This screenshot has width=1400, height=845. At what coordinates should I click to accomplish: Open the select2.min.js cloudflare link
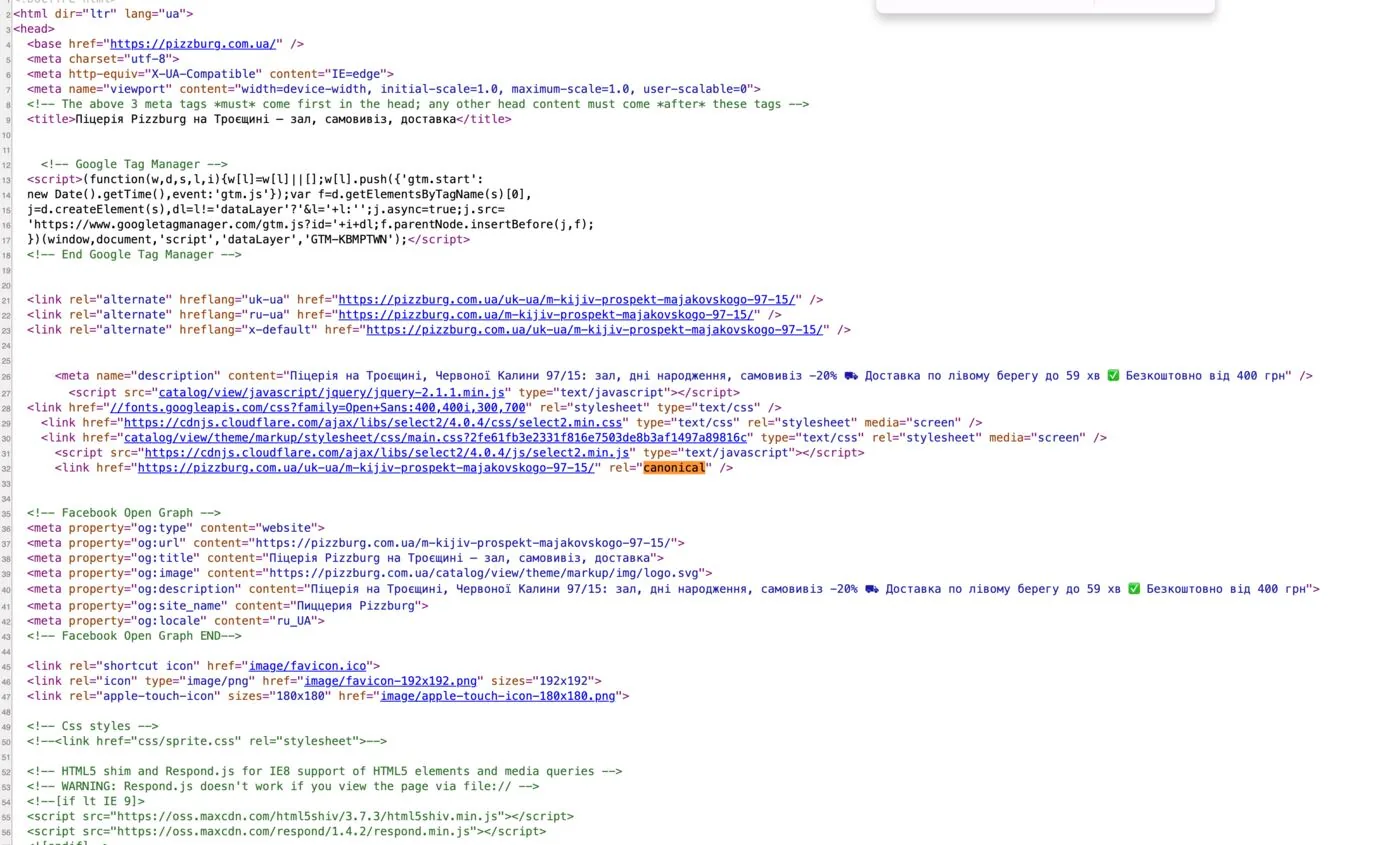point(387,453)
